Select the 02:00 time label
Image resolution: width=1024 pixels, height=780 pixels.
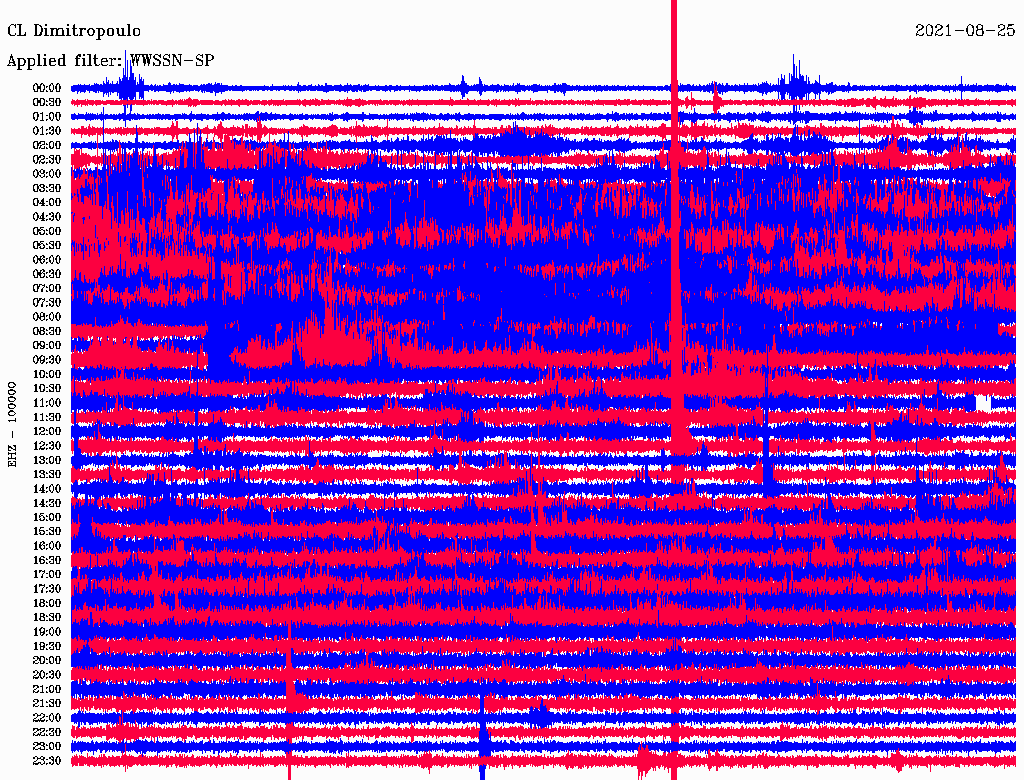point(47,145)
